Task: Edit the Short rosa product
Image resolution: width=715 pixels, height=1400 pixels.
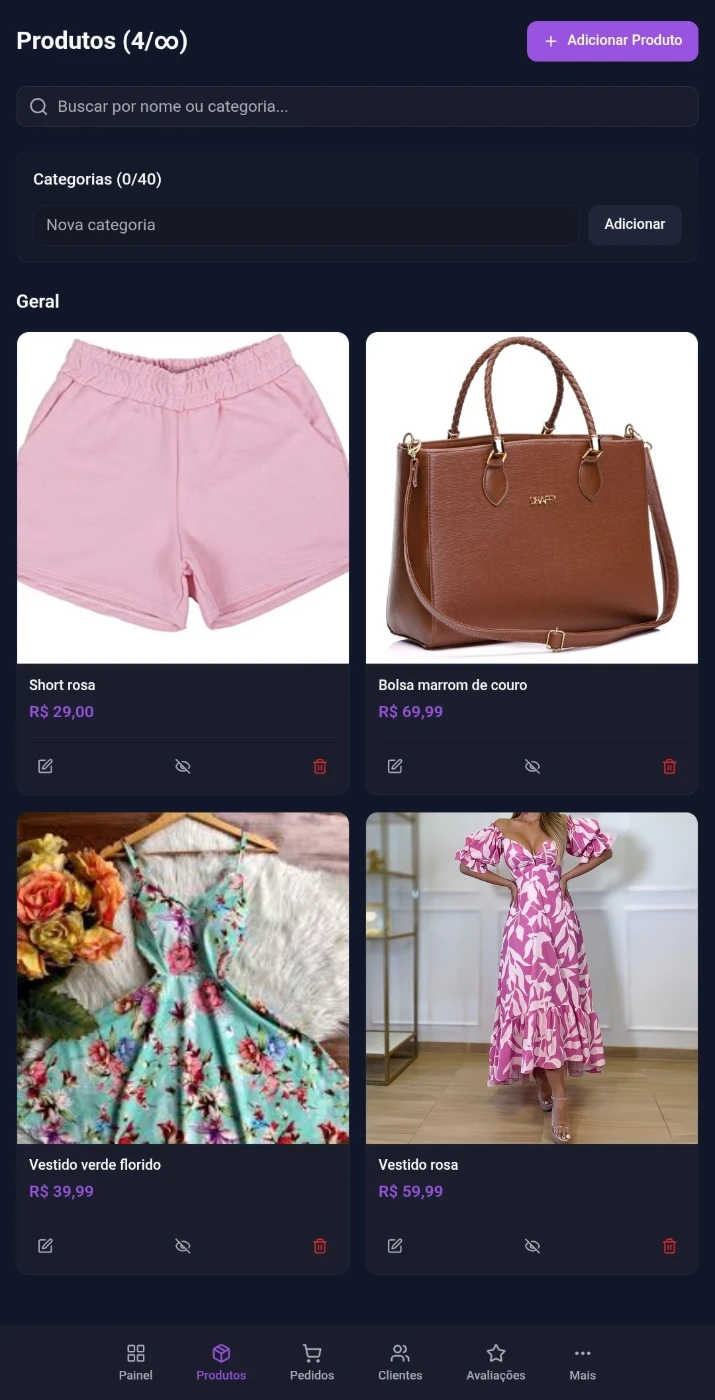Action: [45, 766]
